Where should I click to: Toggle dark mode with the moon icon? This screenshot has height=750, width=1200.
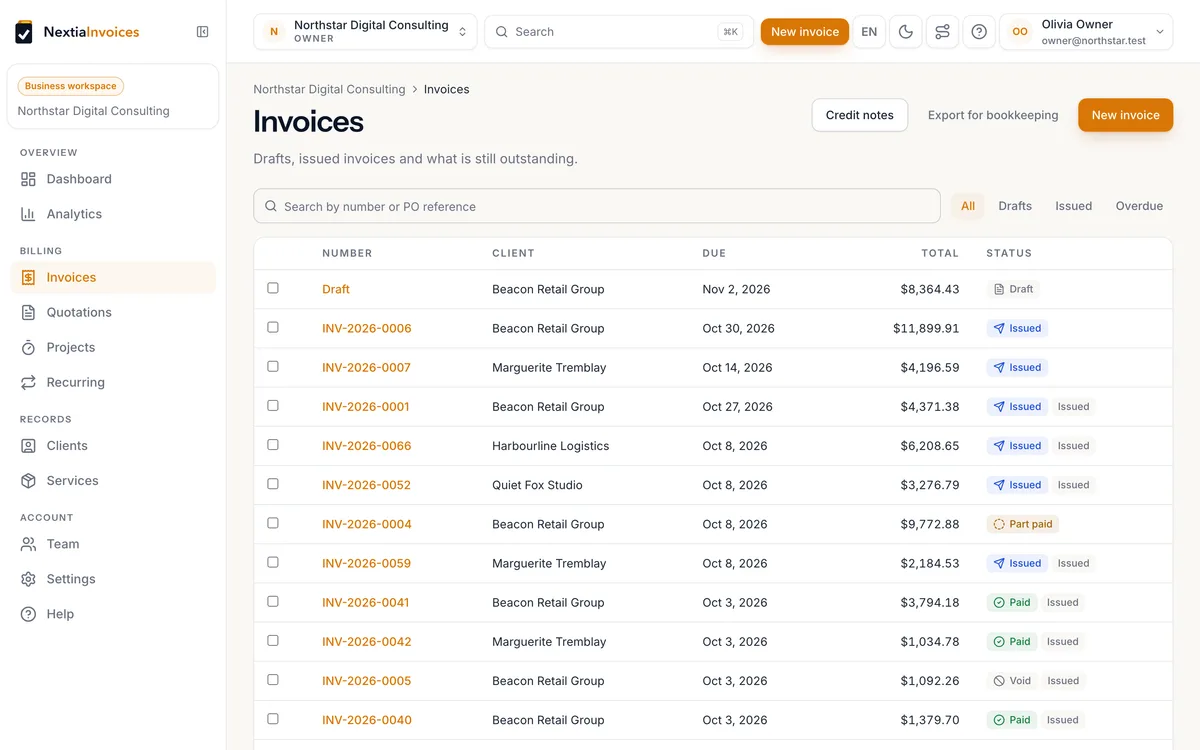(906, 32)
